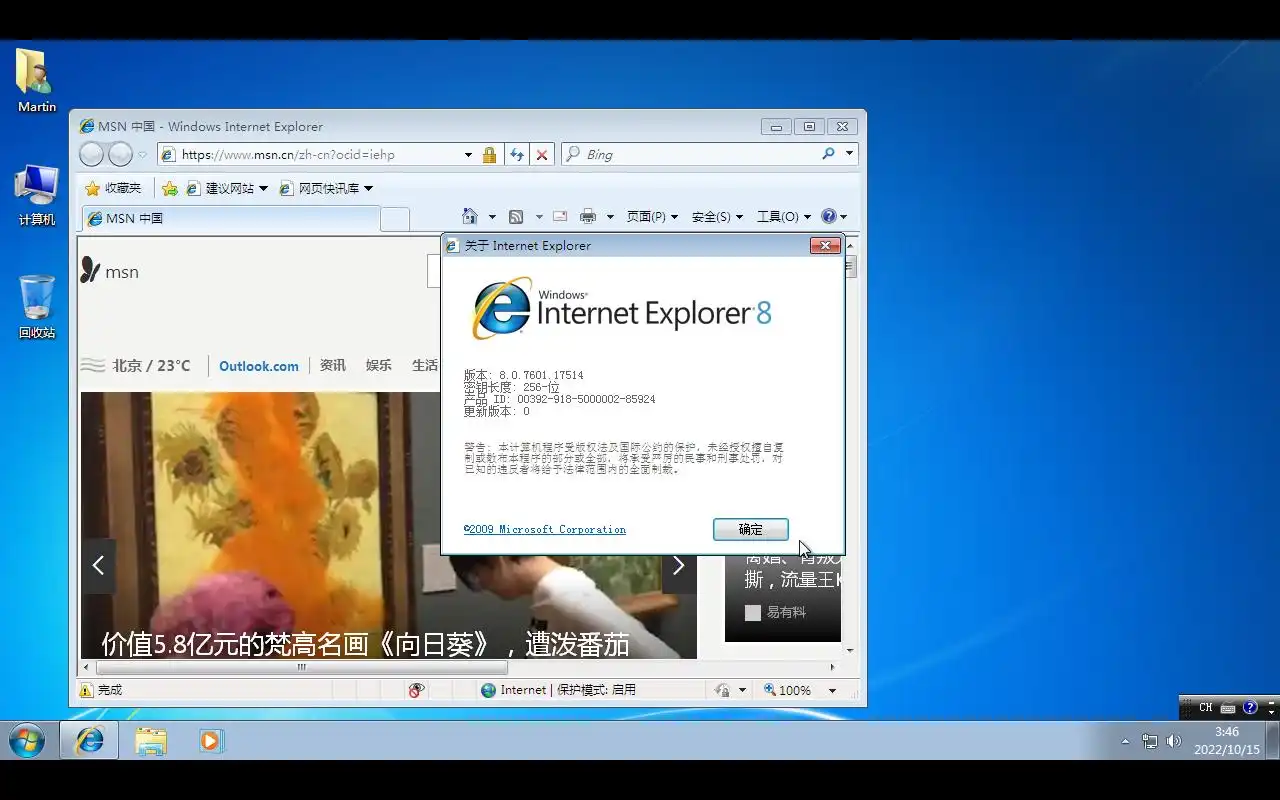Open the 资讯 navigation link

333,365
